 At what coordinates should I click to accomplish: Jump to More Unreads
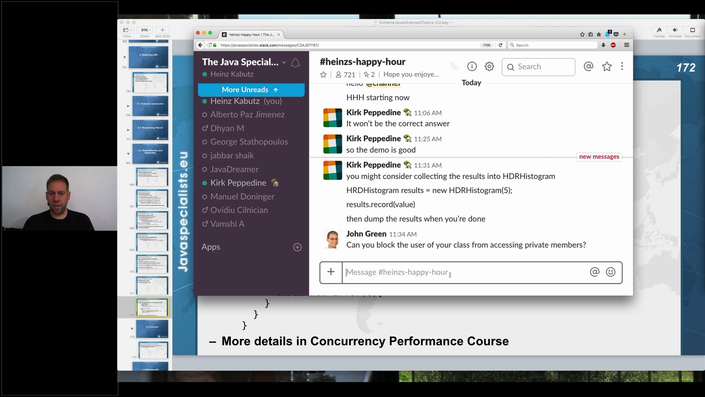[251, 89]
